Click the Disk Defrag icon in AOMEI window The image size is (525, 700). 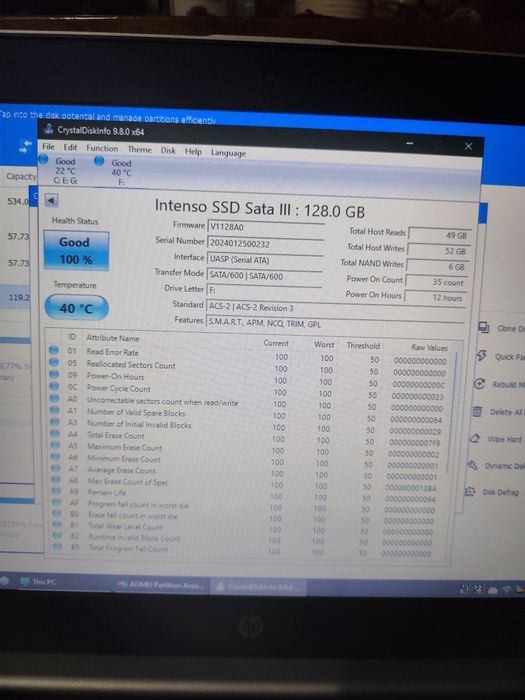point(470,491)
